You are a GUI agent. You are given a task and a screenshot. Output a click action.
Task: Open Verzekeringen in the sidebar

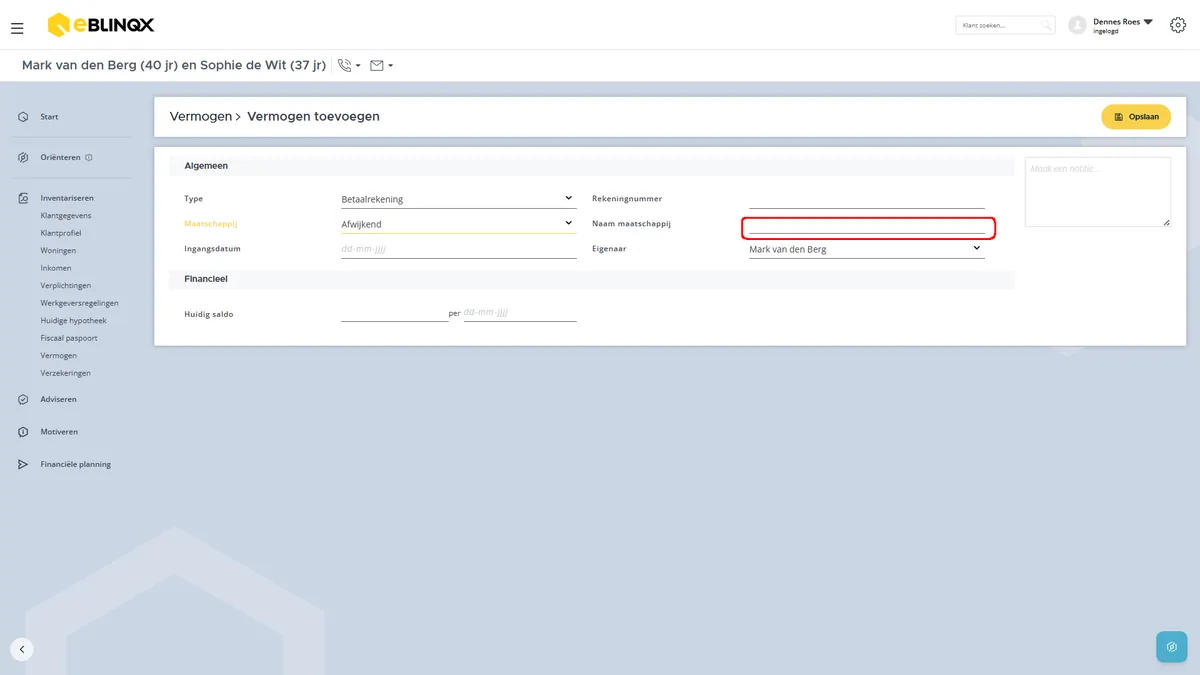[x=66, y=373]
